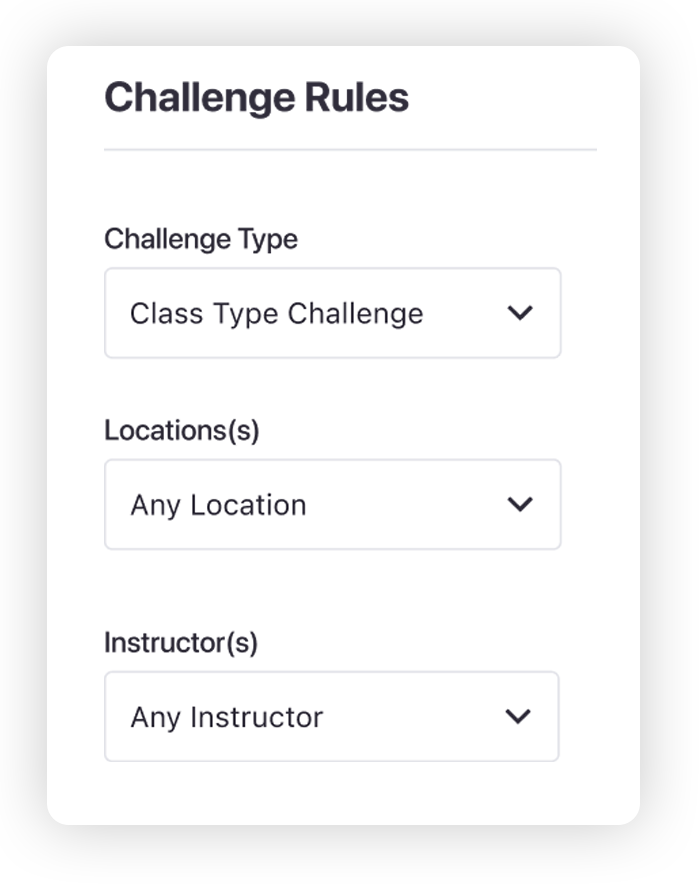
Task: Click the Any Location value text
Action: [218, 505]
